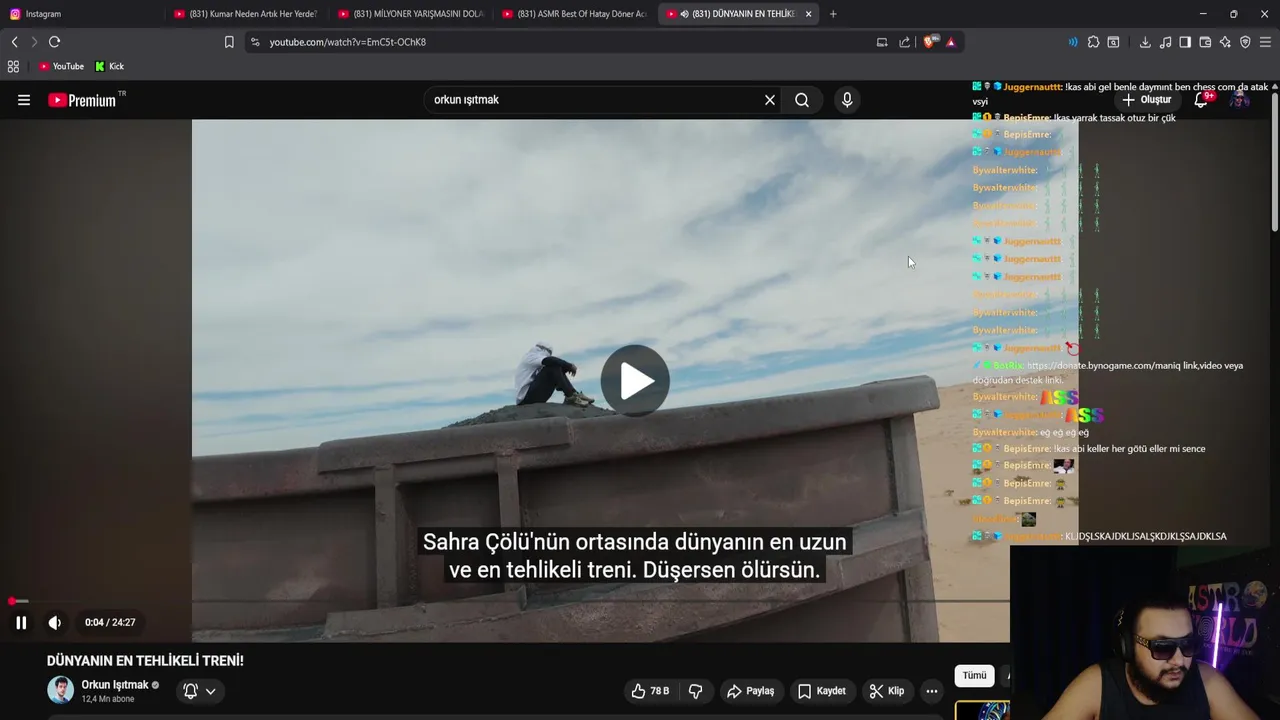Viewport: 1280px width, 720px height.
Task: Click the large play button on video
Action: point(635,381)
